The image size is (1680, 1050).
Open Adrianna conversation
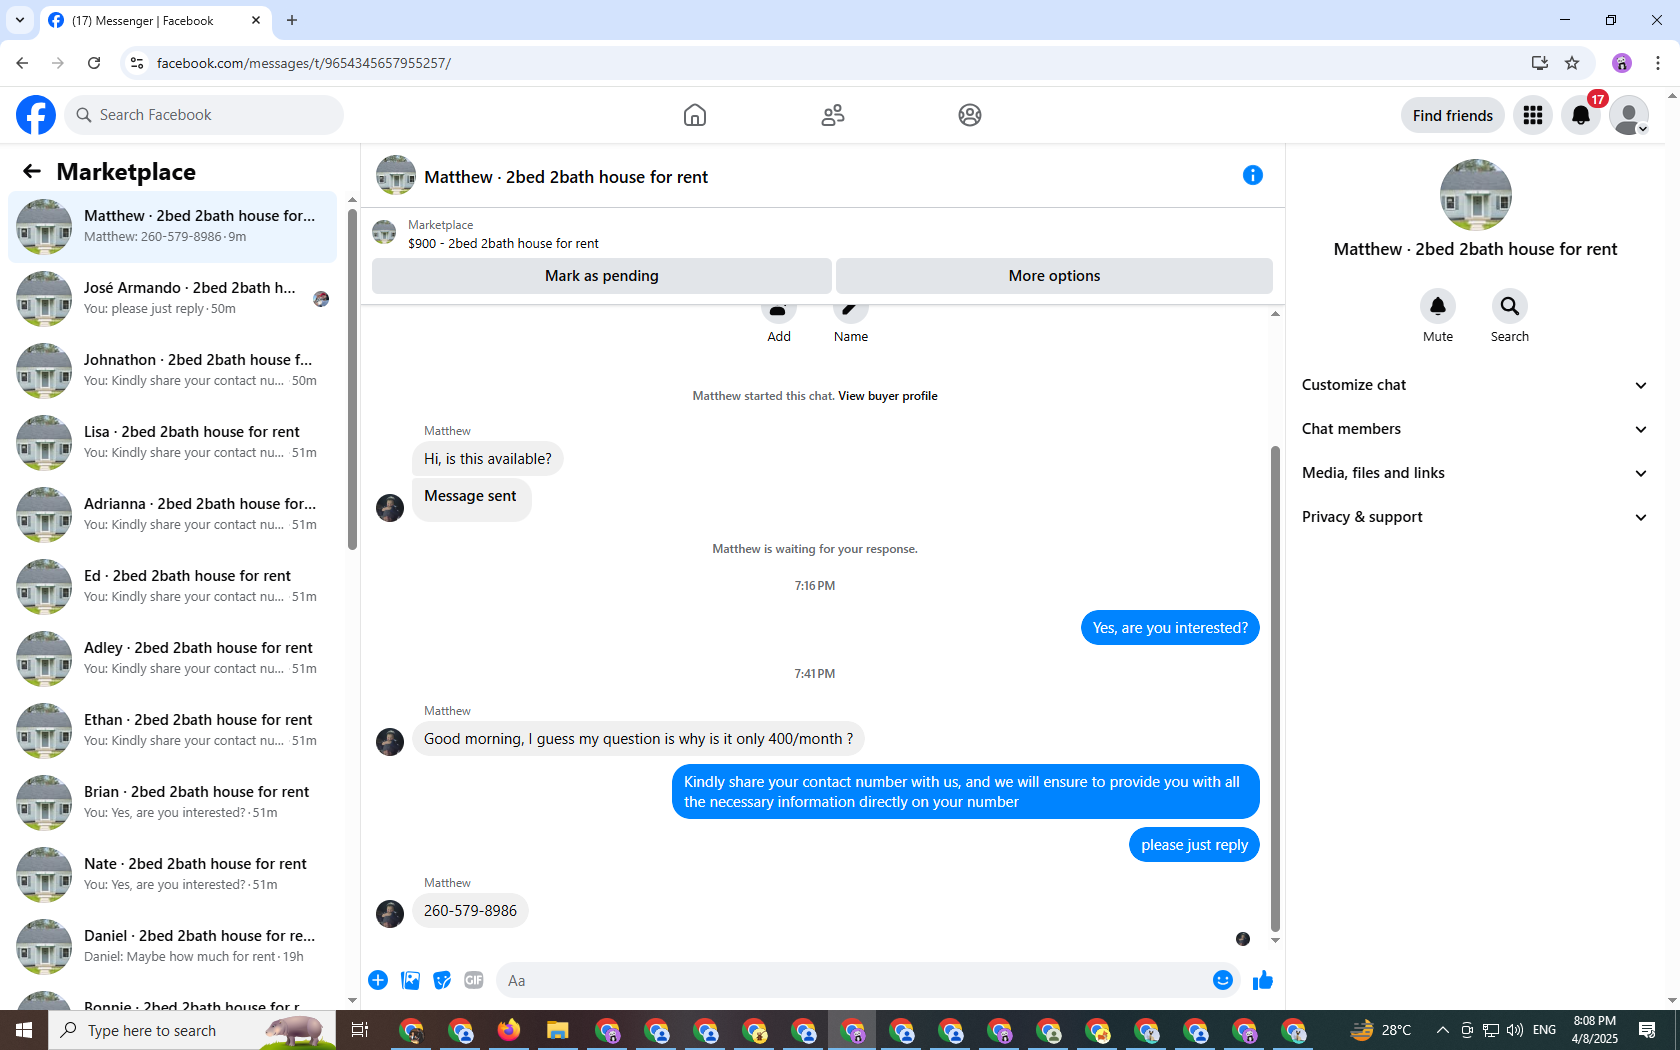[172, 515]
